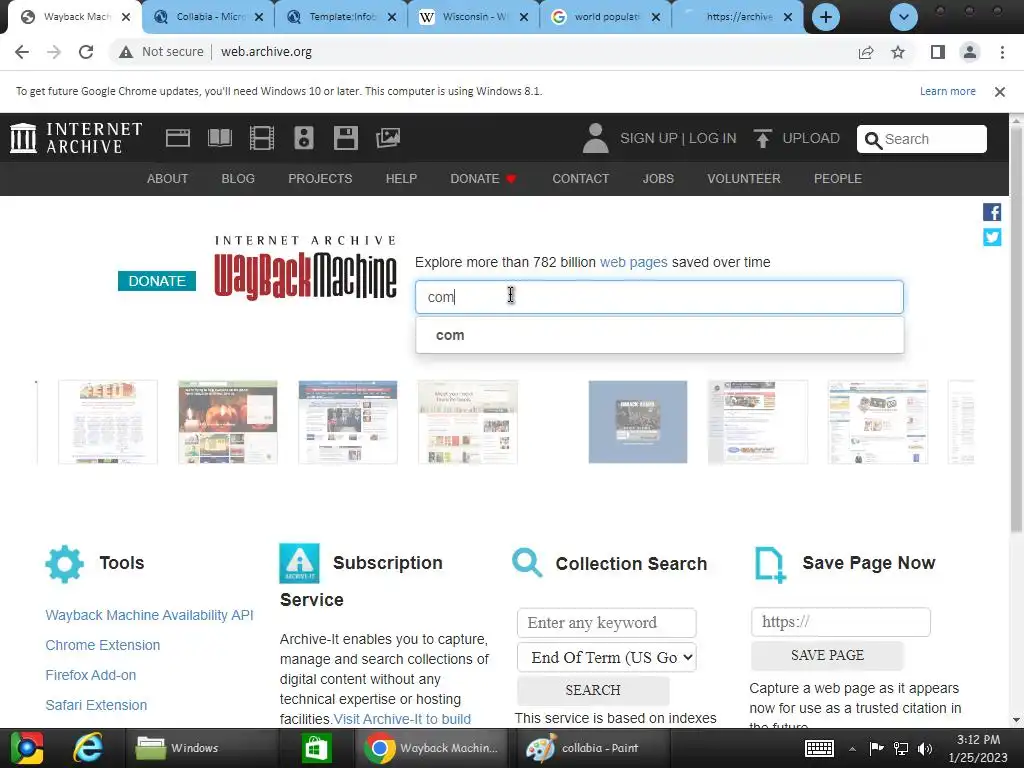1024x768 pixels.
Task: Click the SIGN UP link
Action: tap(648, 138)
